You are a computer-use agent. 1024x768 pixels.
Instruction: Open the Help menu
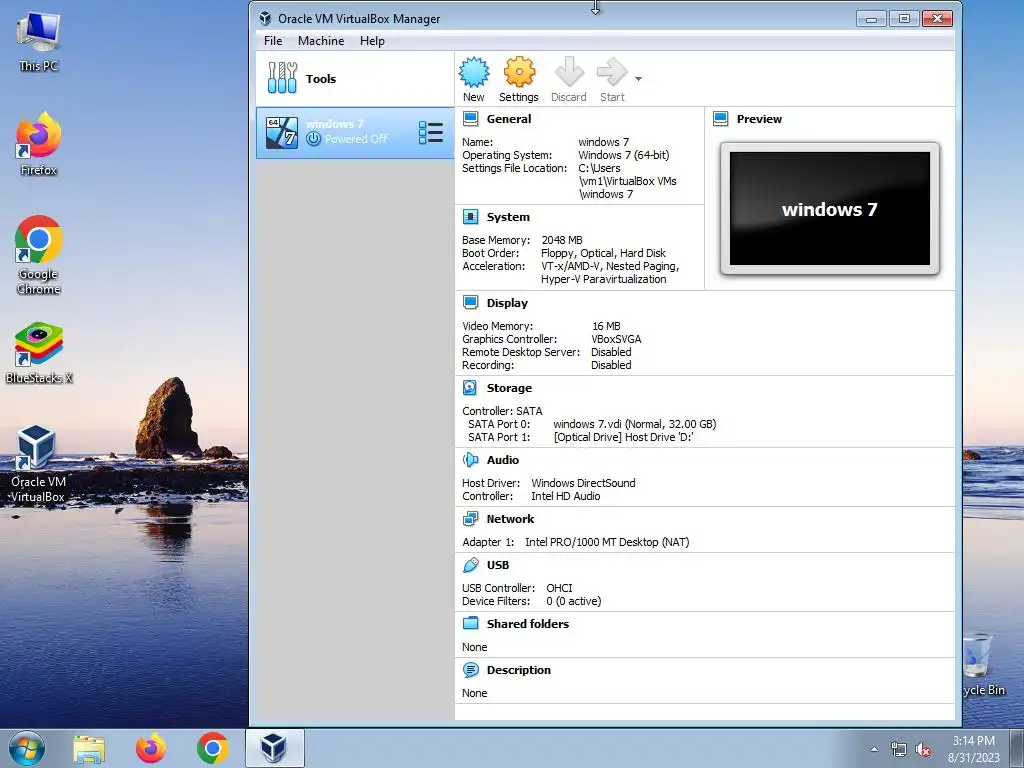point(372,40)
